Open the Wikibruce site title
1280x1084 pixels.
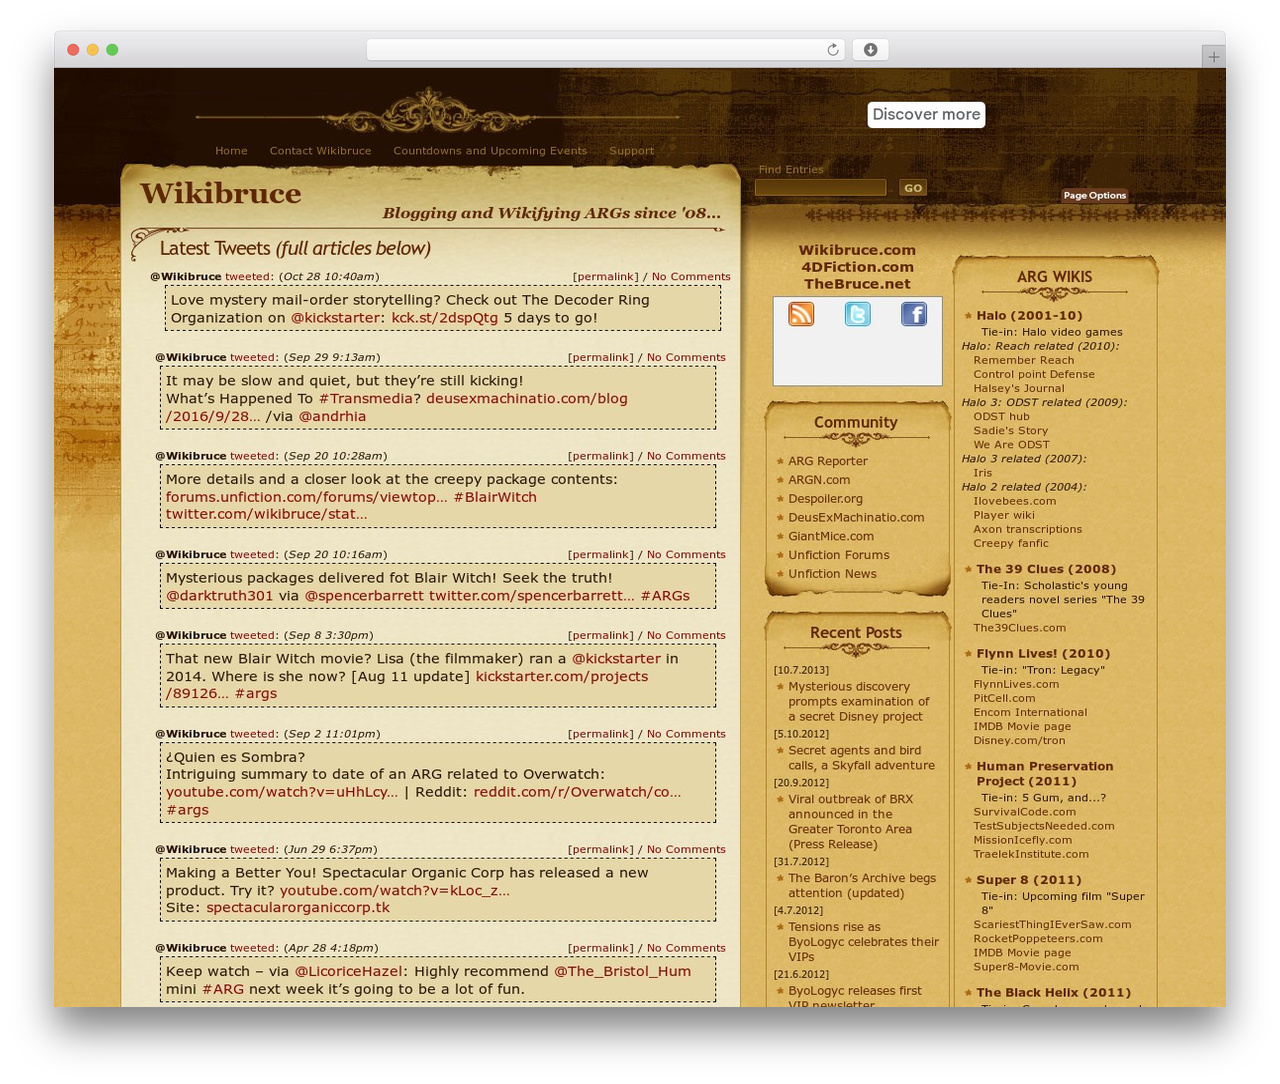(220, 193)
